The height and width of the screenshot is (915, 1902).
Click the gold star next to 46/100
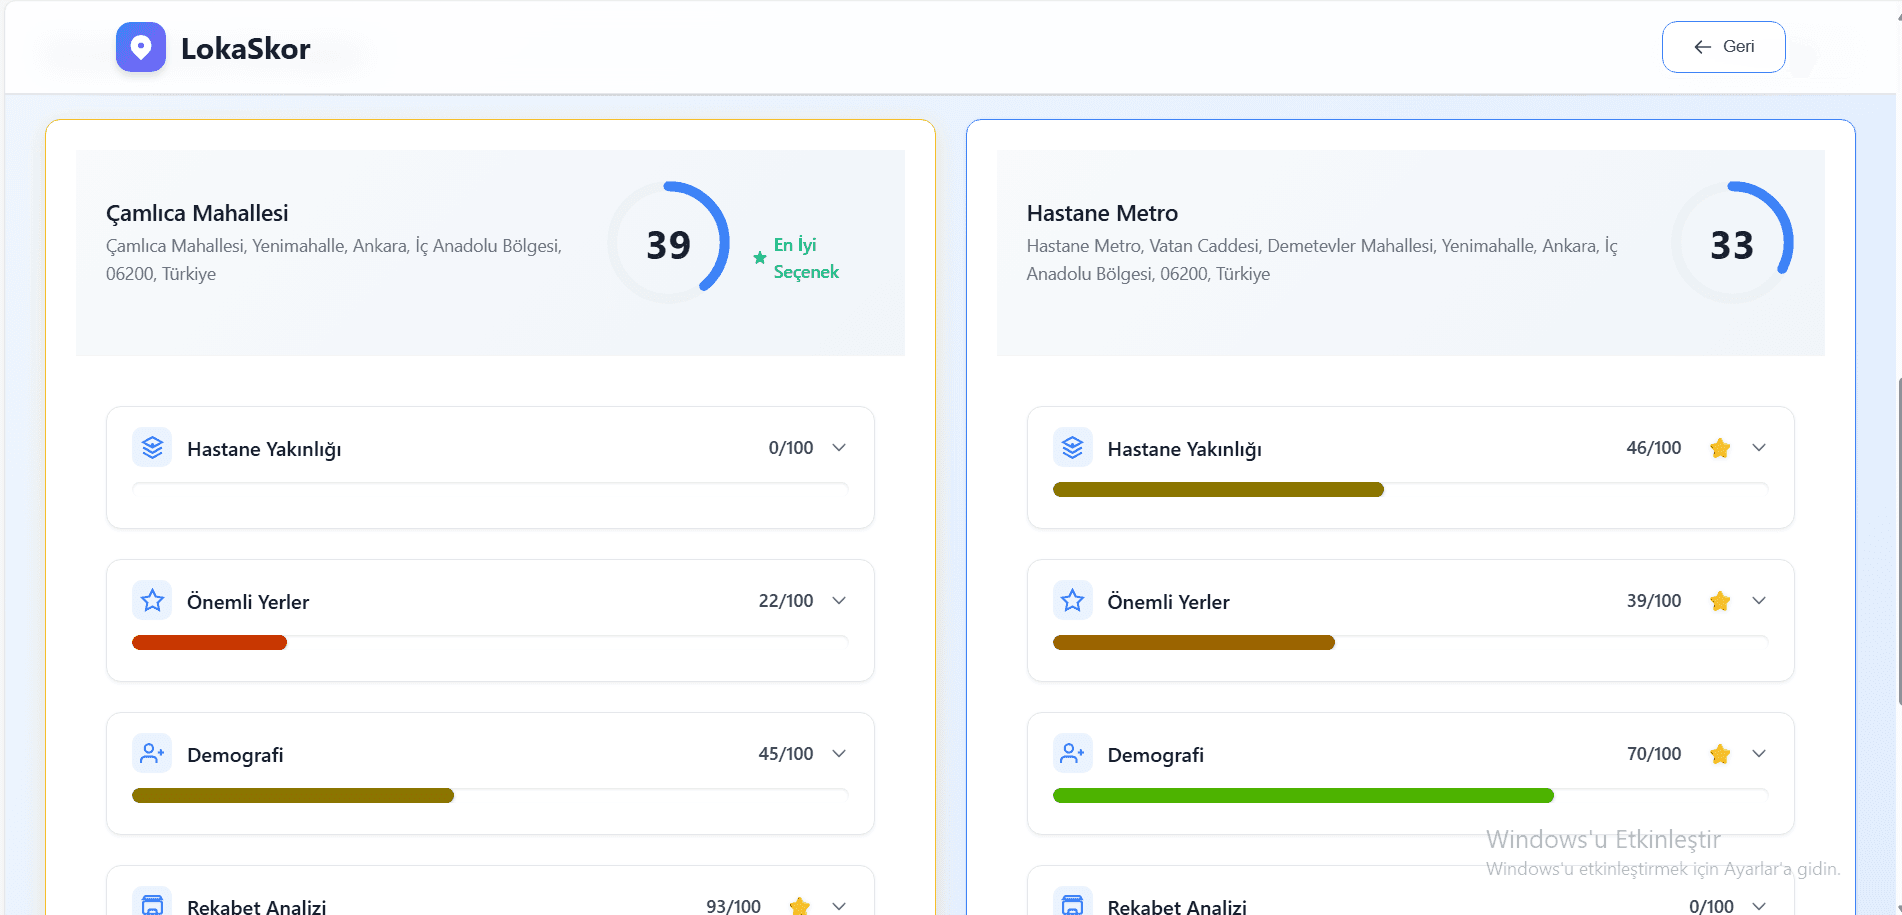coord(1720,448)
